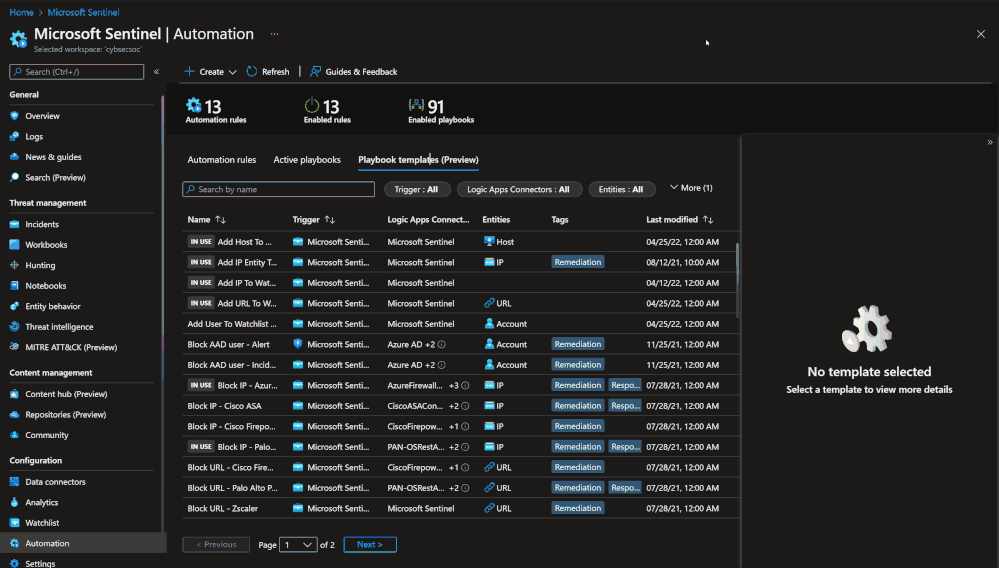
Task: Go to Next page
Action: click(370, 544)
